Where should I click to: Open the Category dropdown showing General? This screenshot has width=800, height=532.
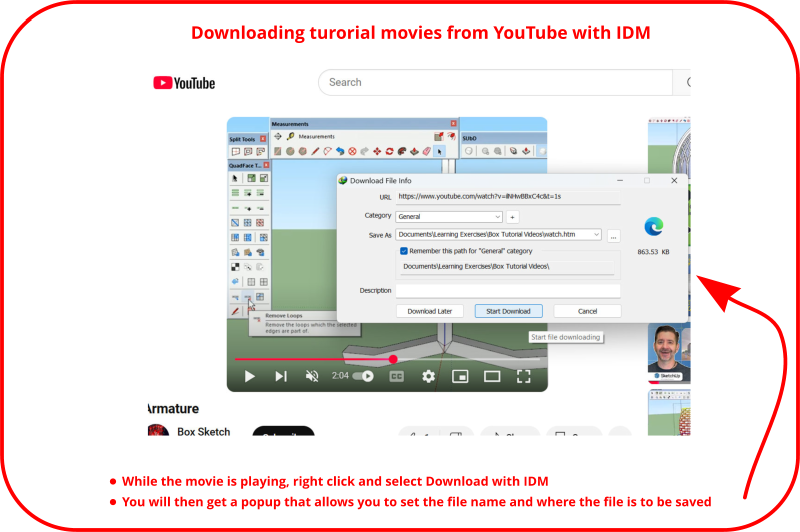pos(449,216)
